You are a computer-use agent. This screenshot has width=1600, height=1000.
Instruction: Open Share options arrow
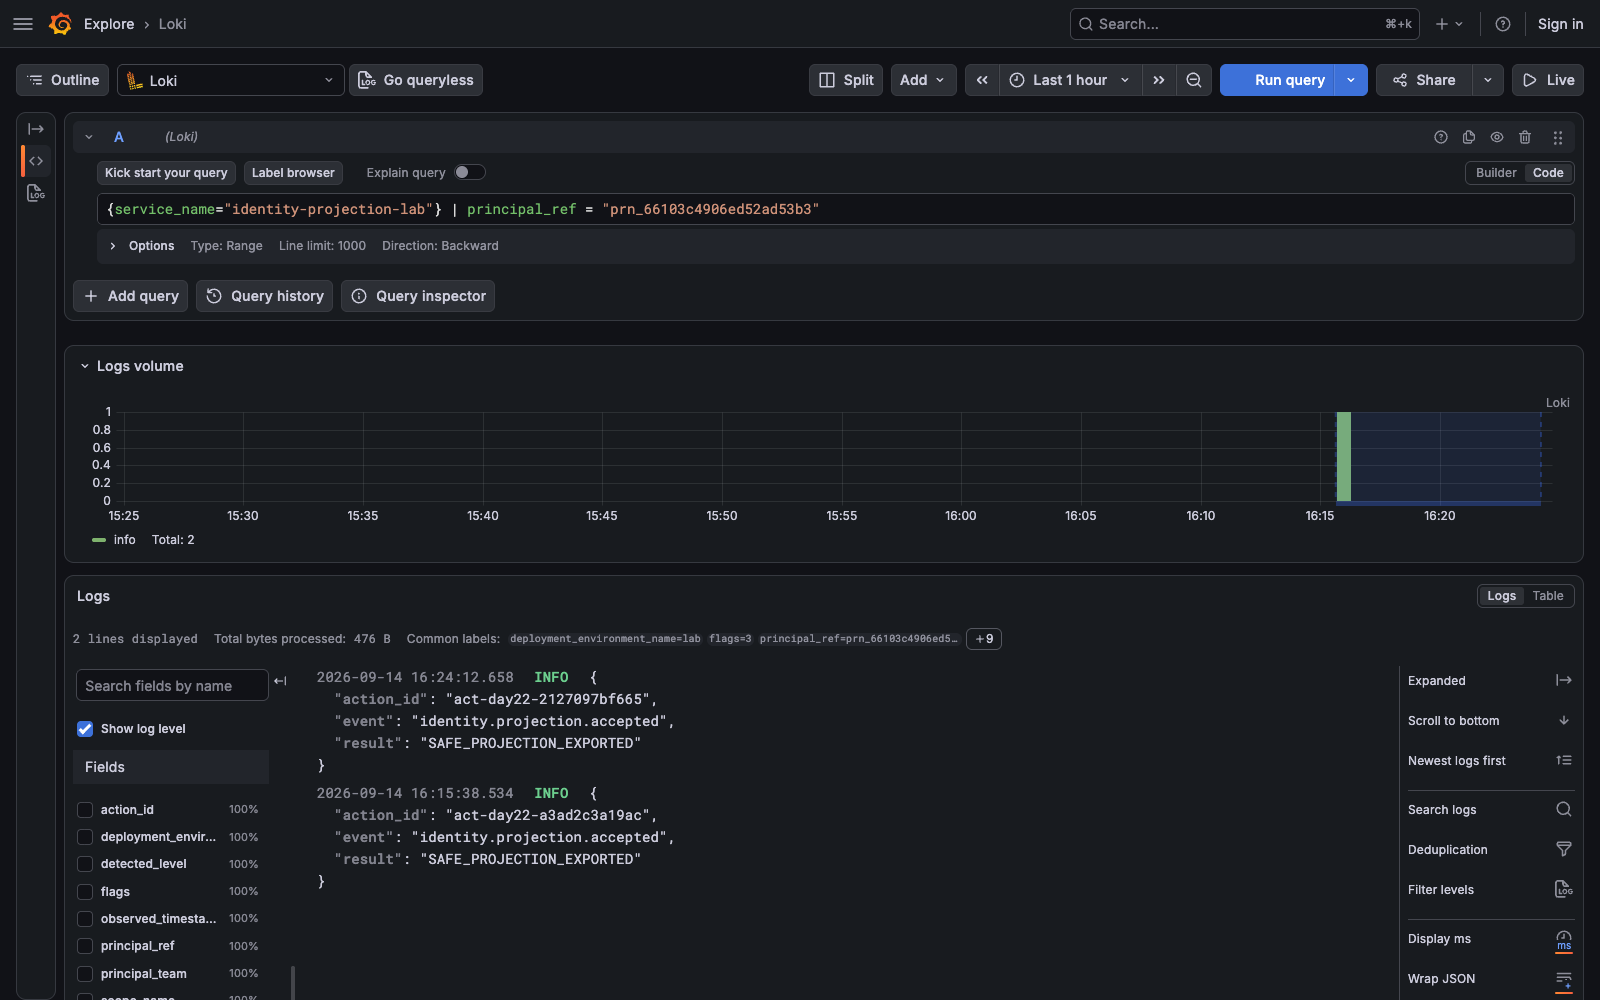point(1488,80)
